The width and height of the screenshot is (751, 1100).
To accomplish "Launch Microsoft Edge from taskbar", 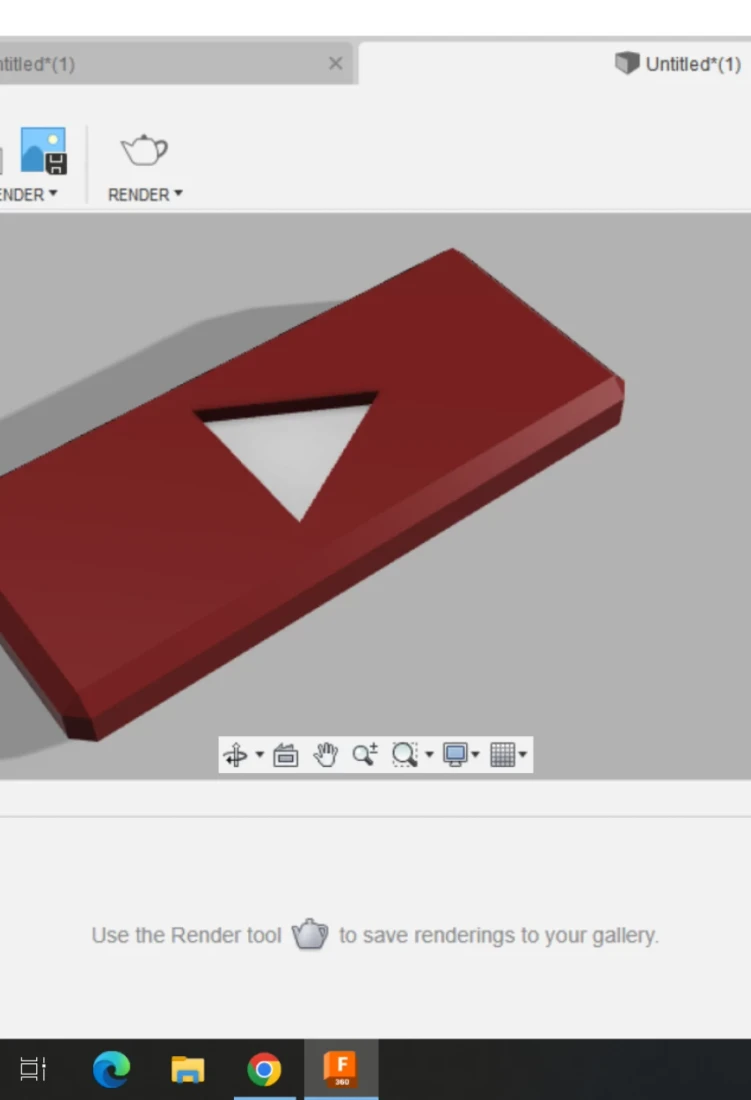I will coord(111,1069).
